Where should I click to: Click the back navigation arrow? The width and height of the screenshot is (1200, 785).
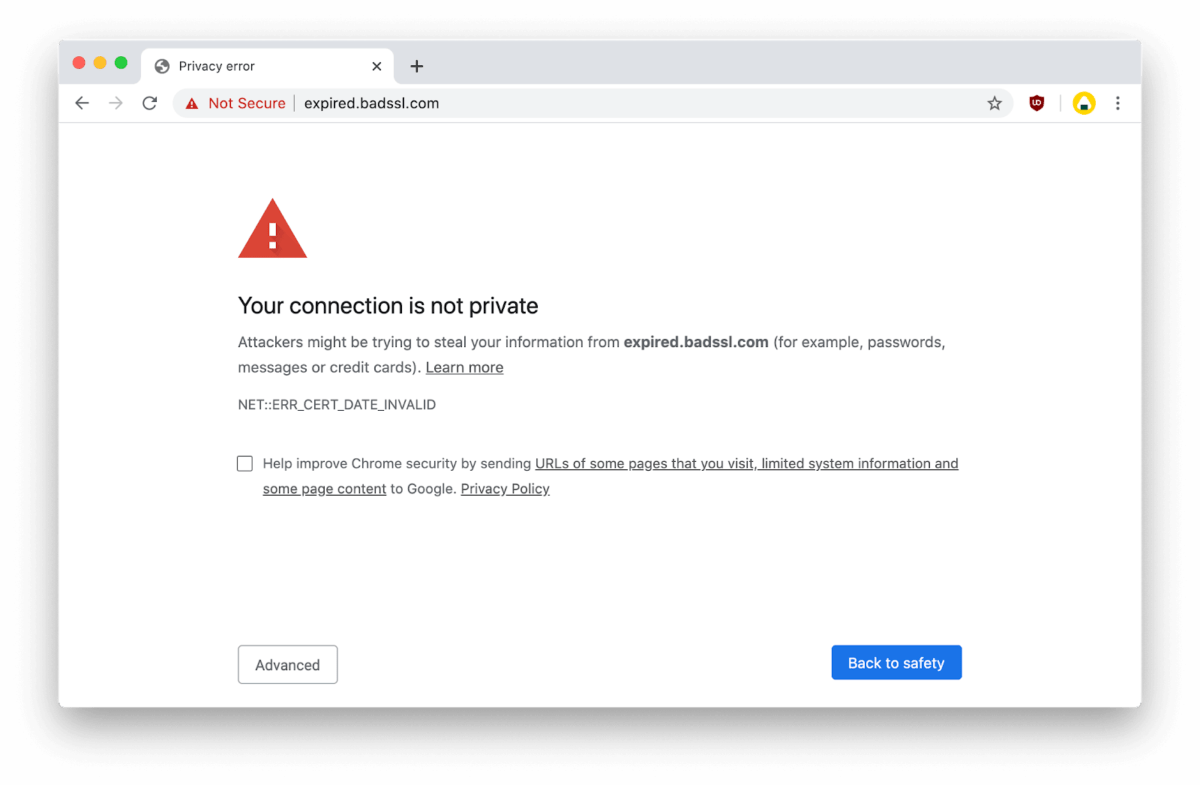coord(82,103)
